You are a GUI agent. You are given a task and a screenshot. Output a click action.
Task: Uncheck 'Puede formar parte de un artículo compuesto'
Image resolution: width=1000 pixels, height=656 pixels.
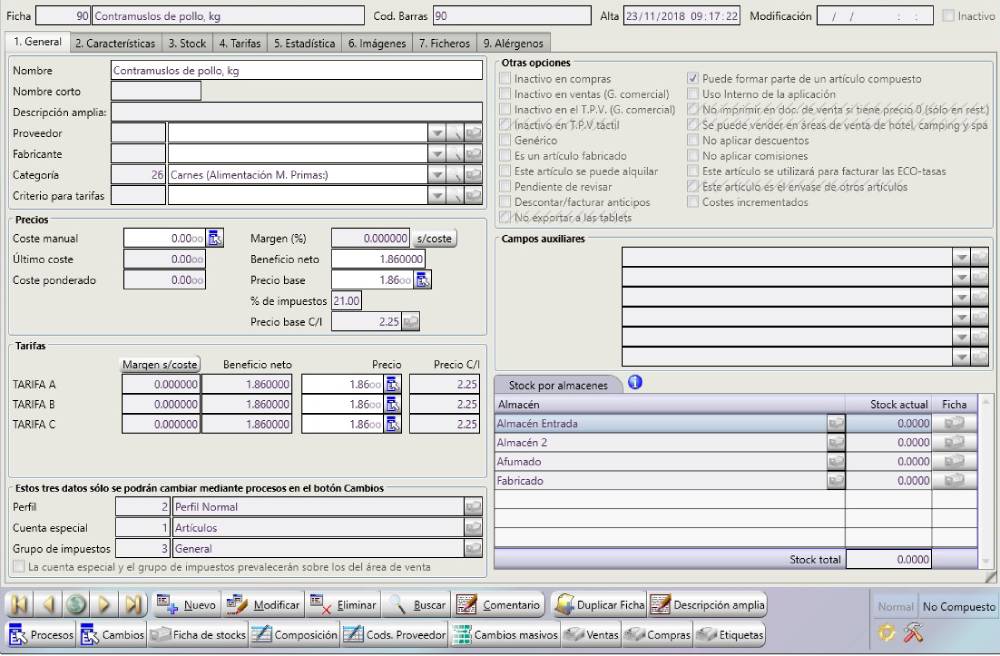click(693, 78)
